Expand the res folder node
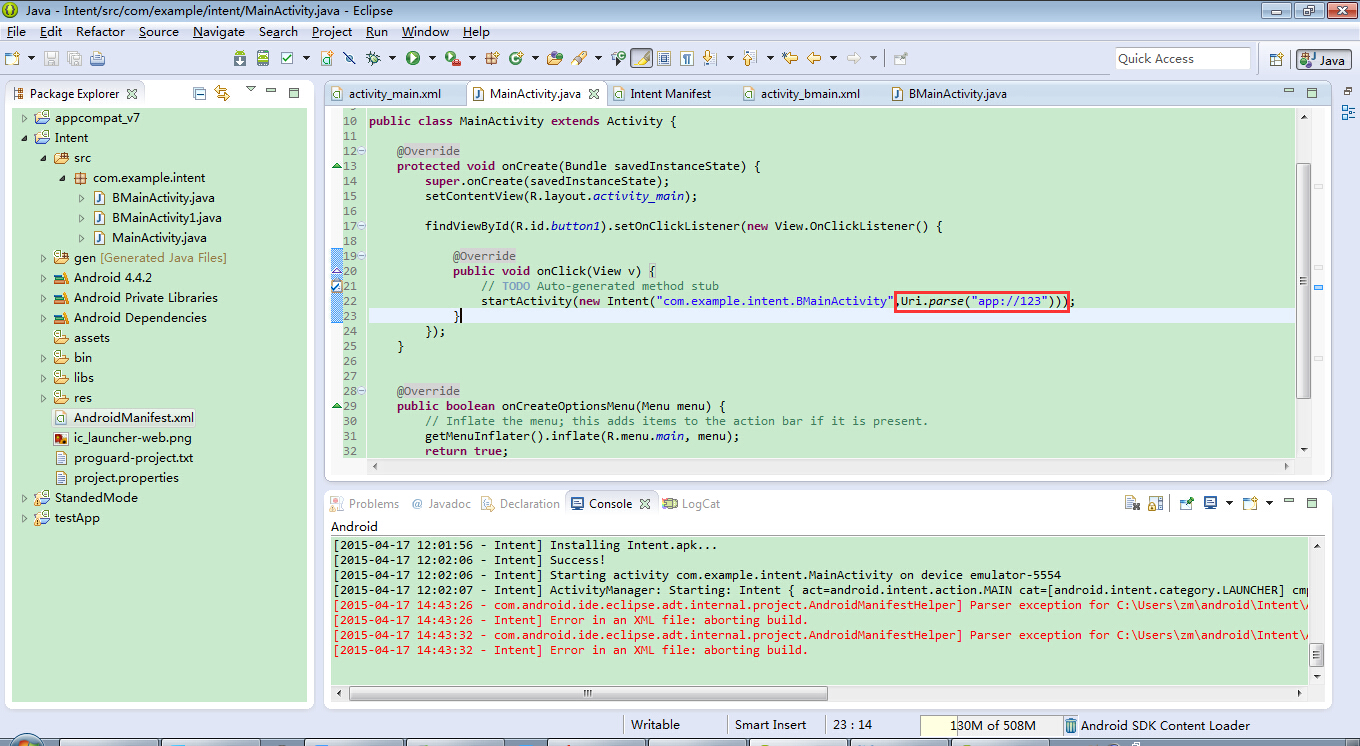This screenshot has width=1360, height=746. click(44, 398)
